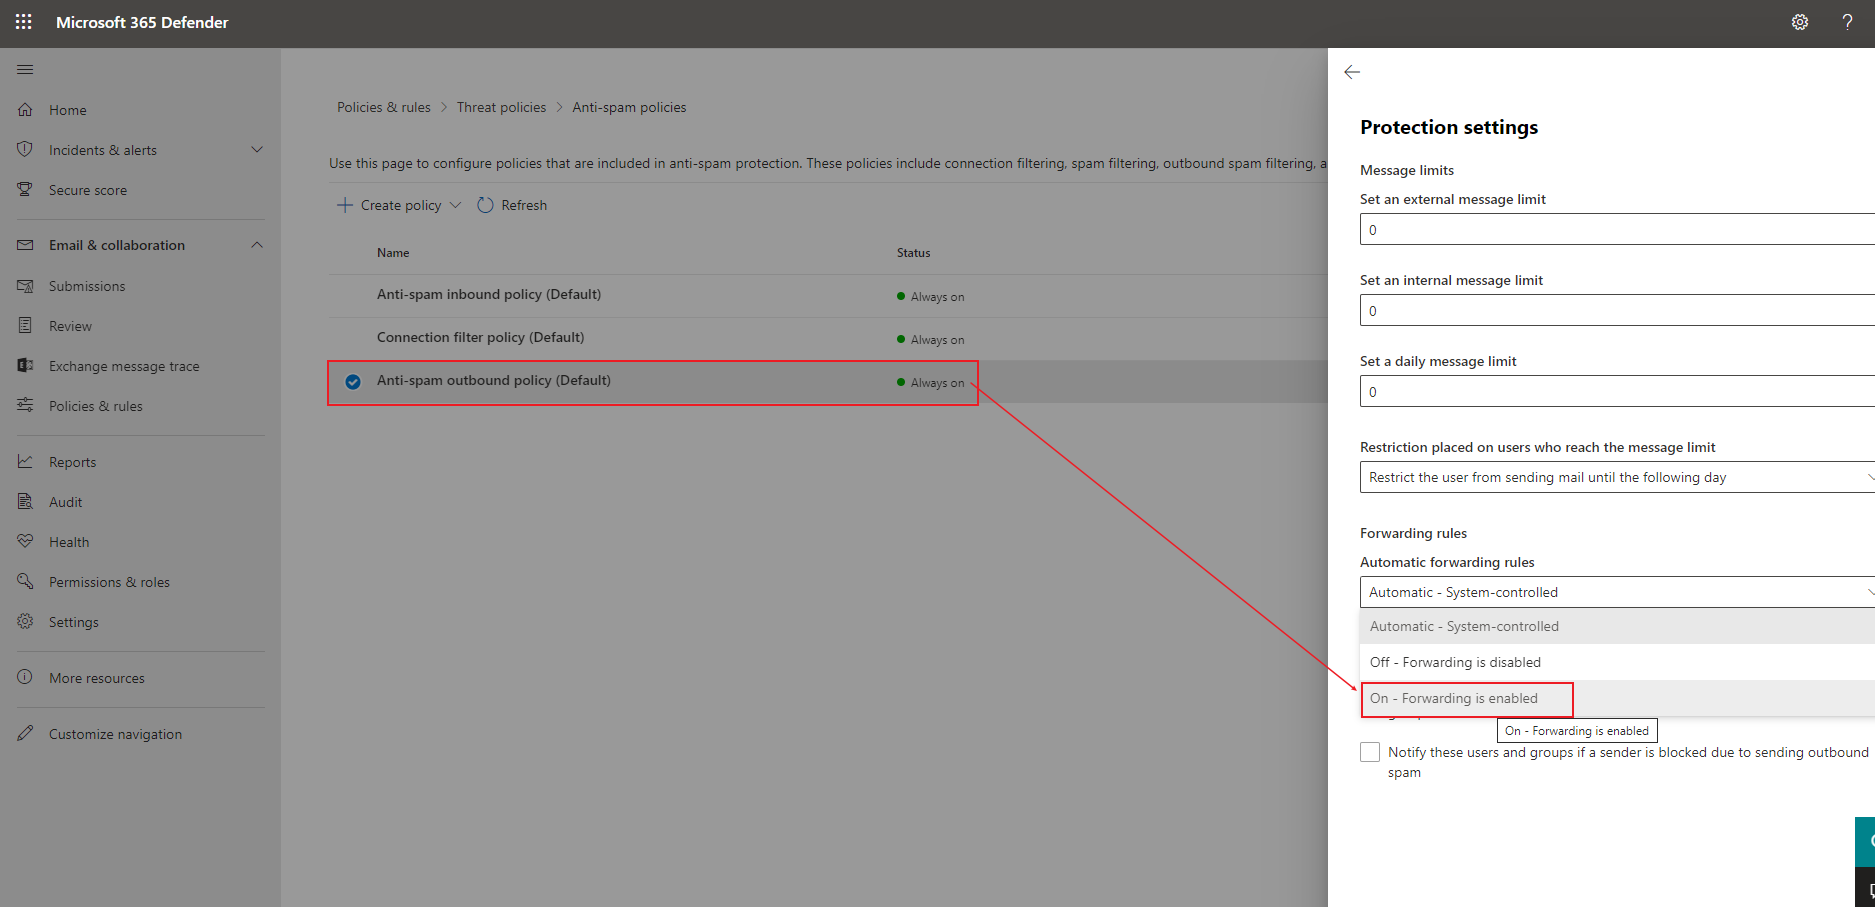Viewport: 1875px width, 907px height.
Task: Open the Automatic forwarding rules dropdown
Action: [x=1617, y=592]
